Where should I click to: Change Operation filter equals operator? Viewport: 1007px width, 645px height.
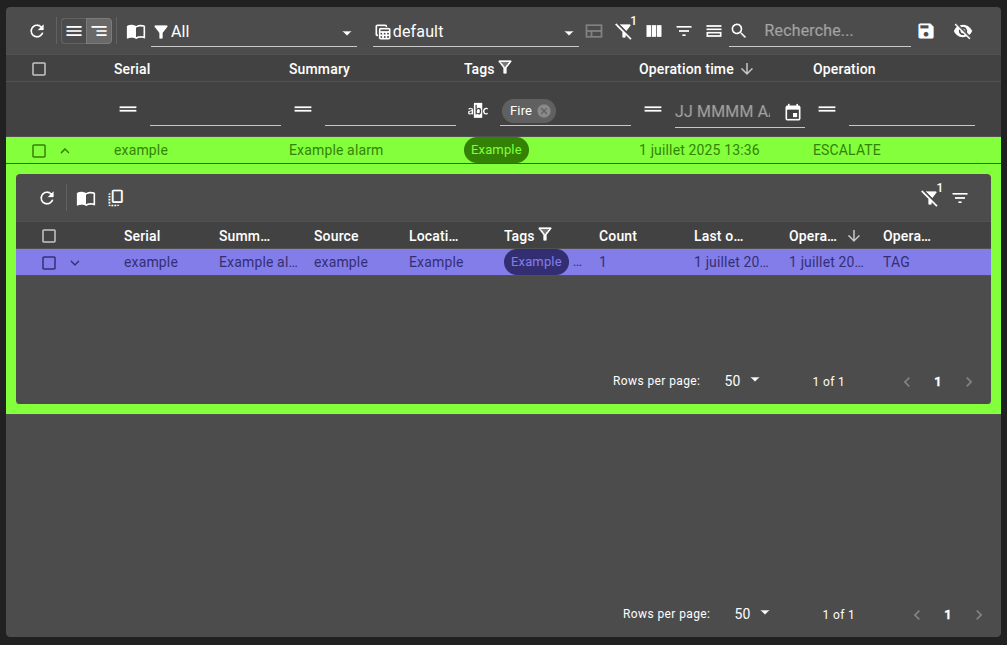827,109
